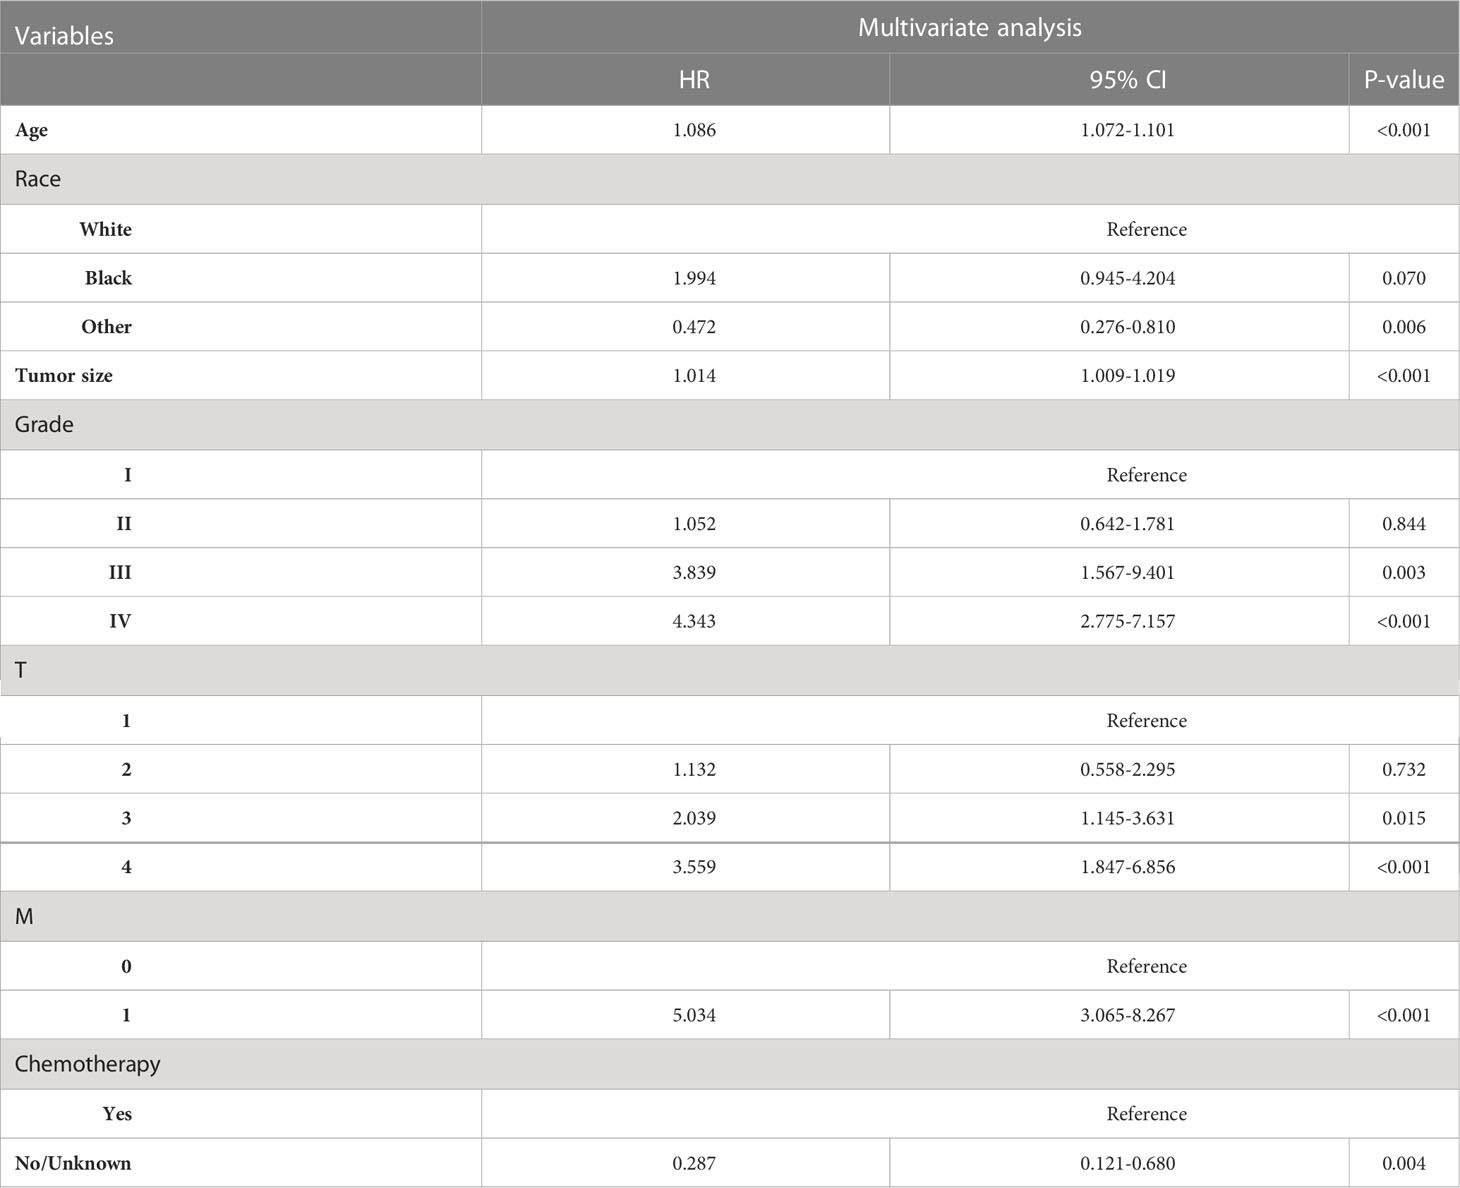Click CI value 1.847-6.856

[1127, 868]
